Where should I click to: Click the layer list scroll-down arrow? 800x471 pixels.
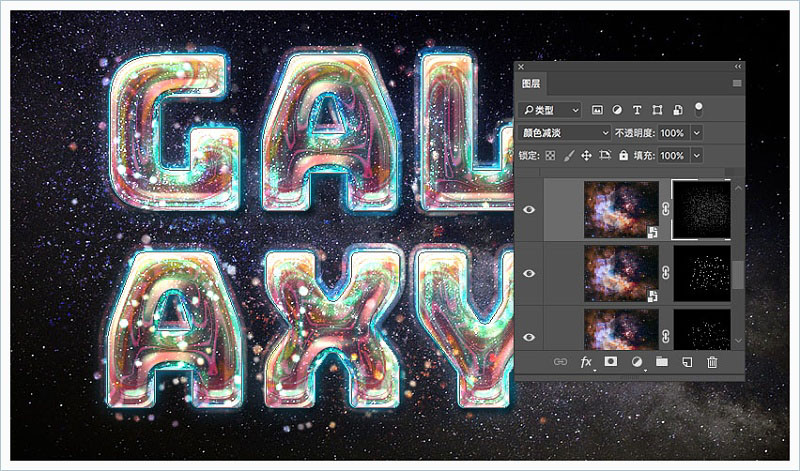click(738, 340)
